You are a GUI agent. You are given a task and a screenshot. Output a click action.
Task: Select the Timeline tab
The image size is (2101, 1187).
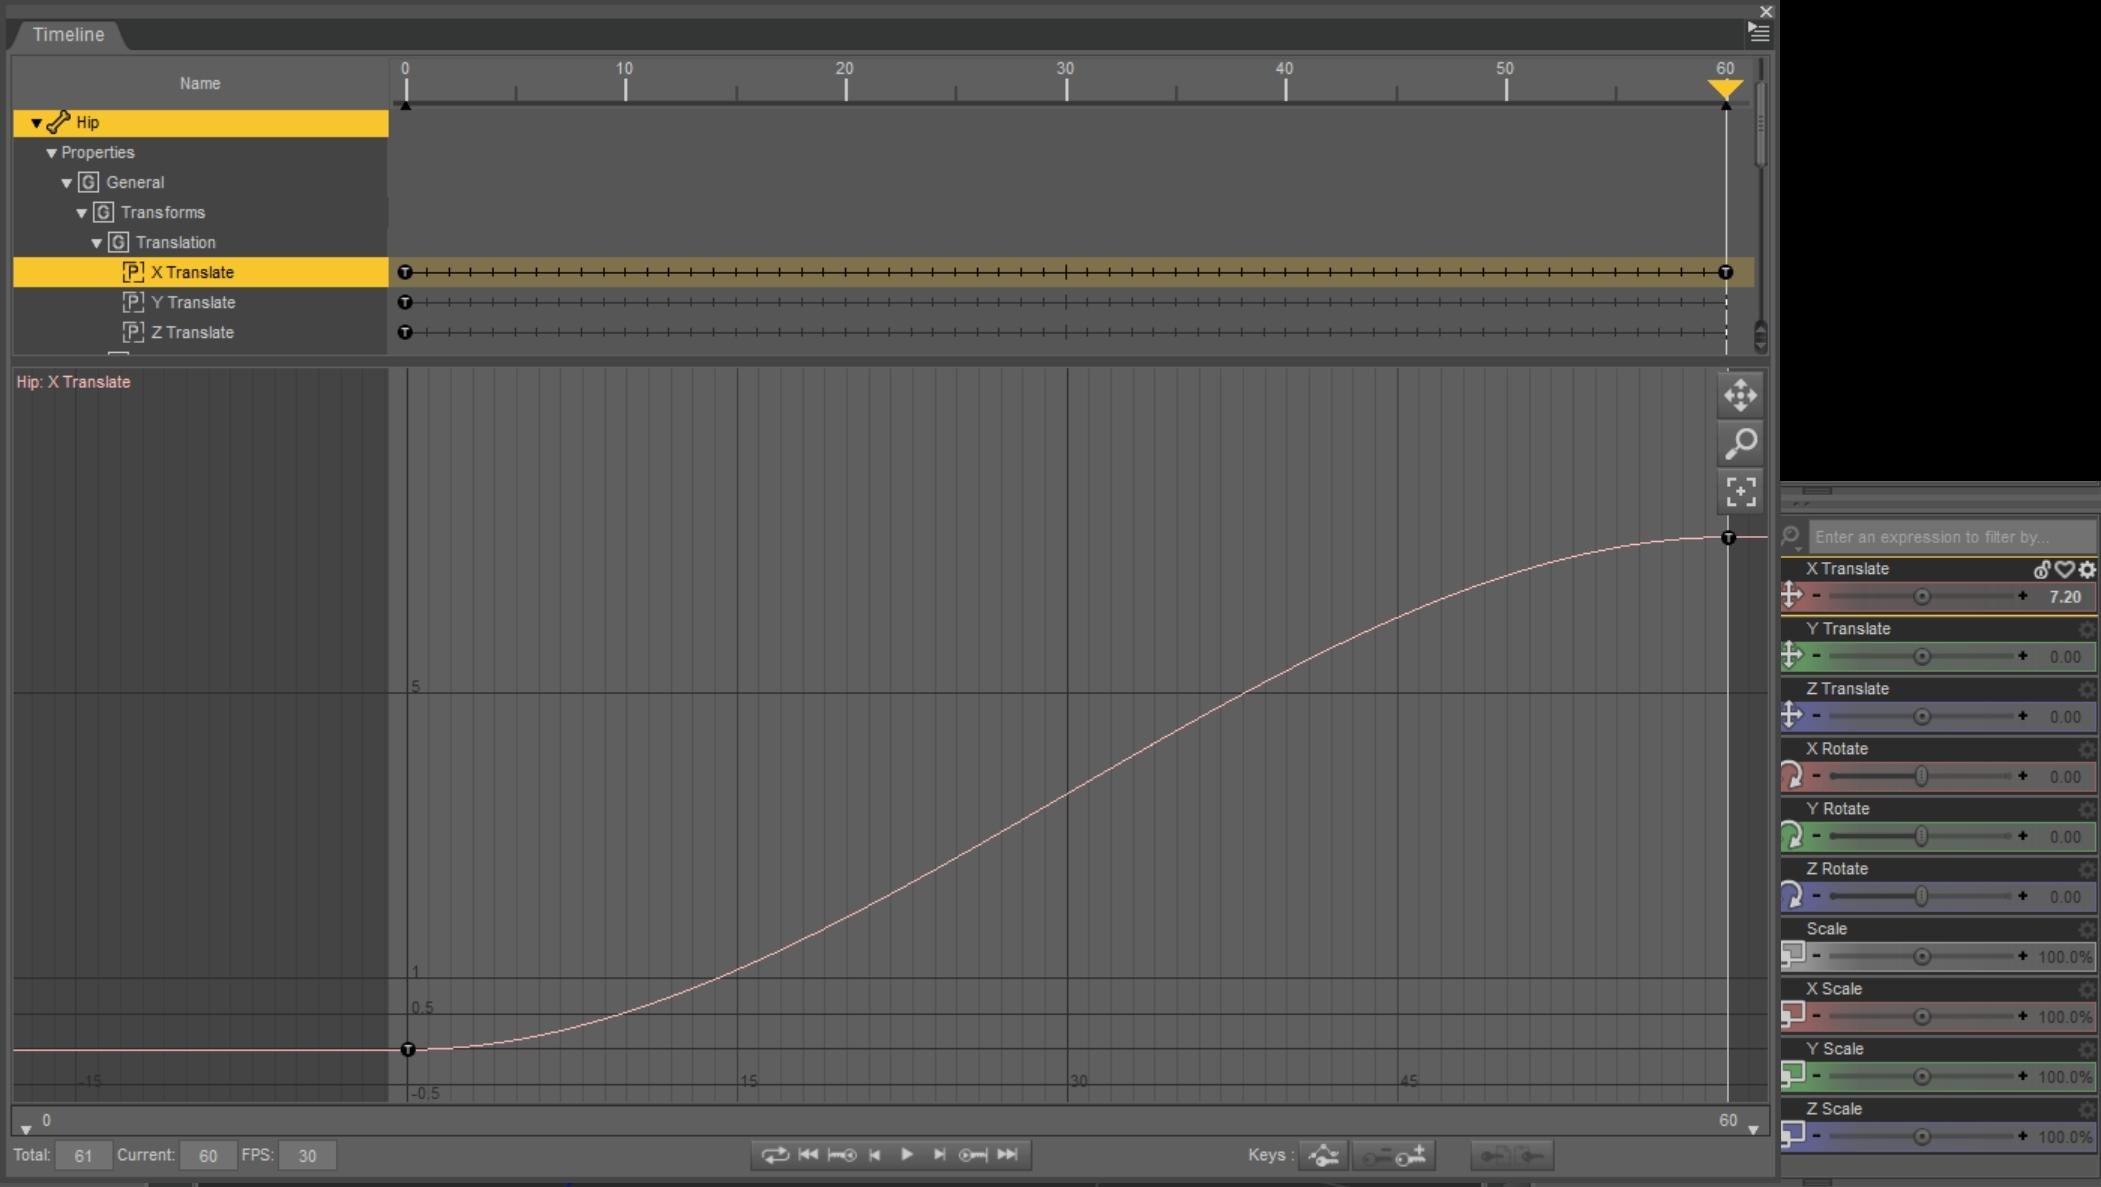pyautogui.click(x=68, y=34)
